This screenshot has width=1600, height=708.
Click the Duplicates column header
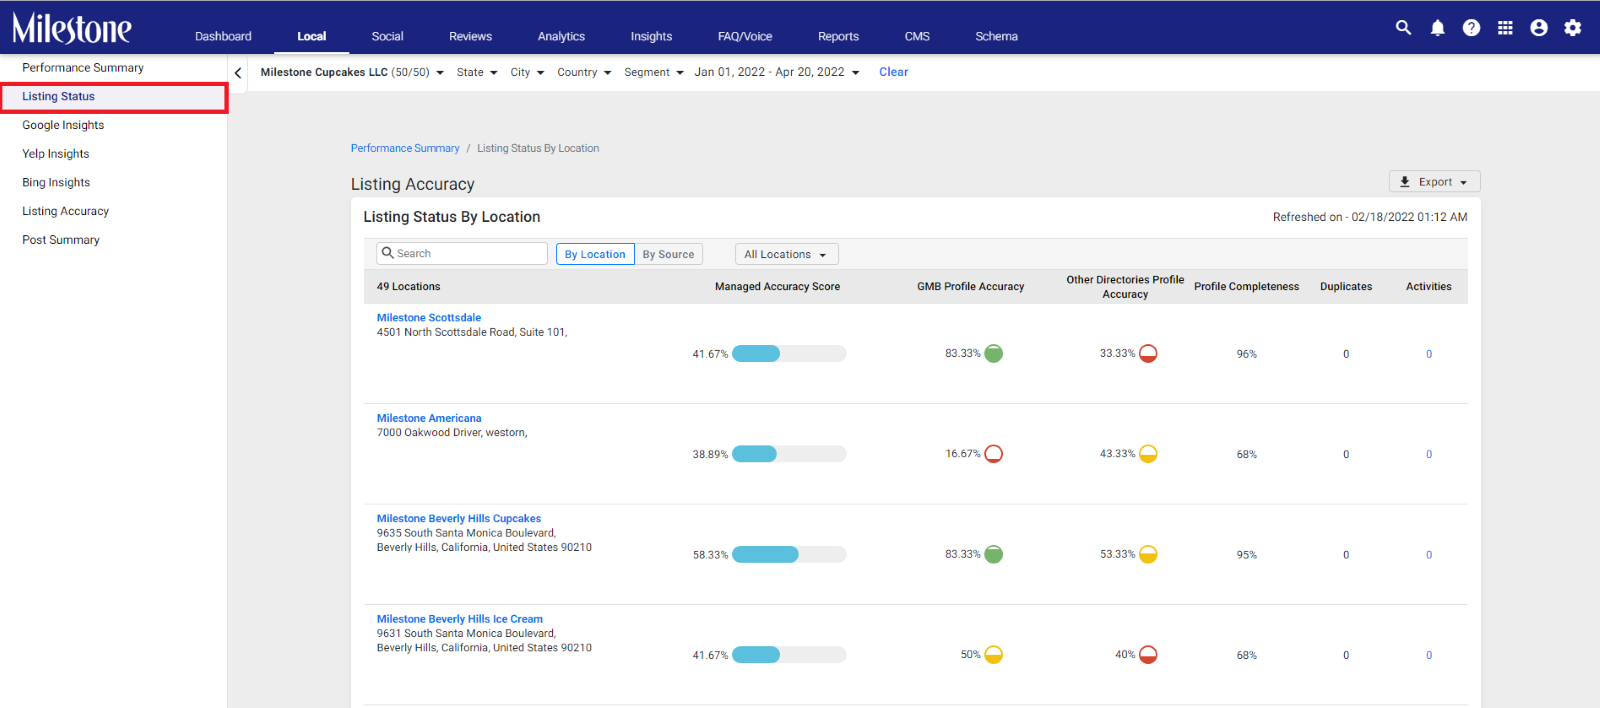(1346, 287)
